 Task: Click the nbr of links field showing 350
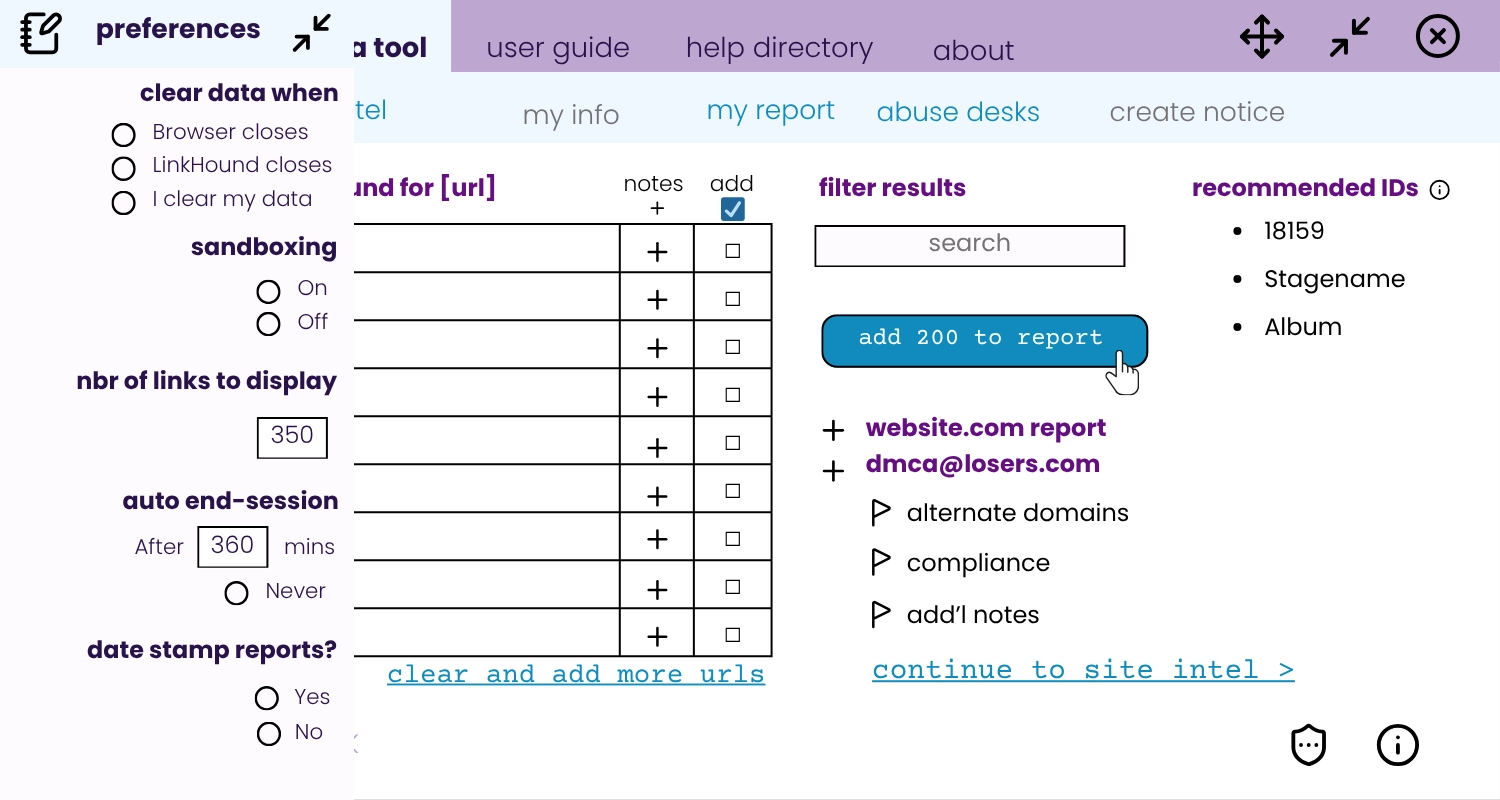tap(292, 438)
